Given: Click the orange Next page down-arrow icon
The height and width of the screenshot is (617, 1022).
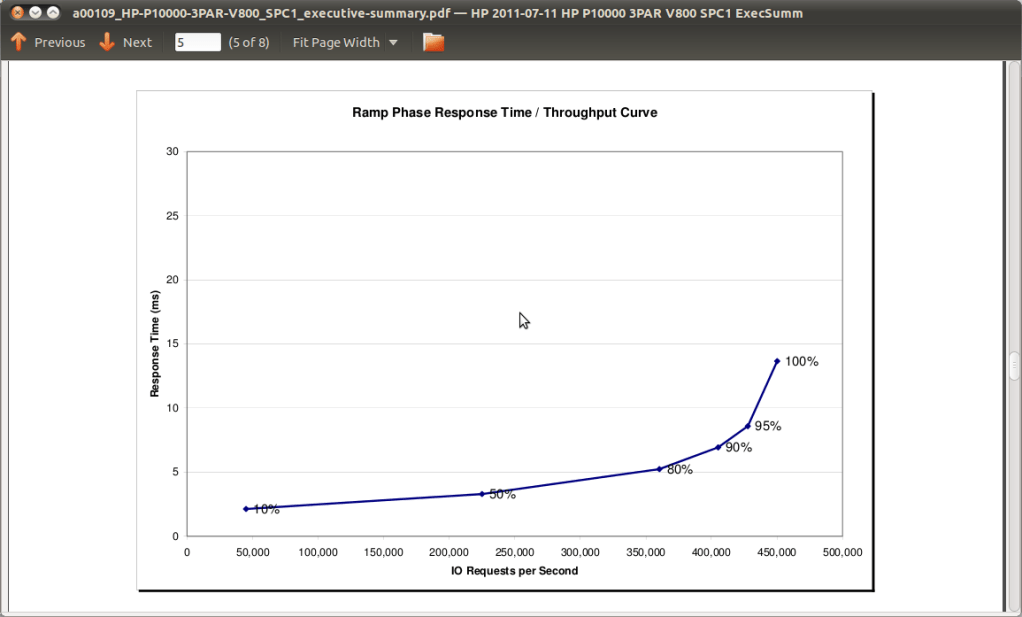Looking at the screenshot, I should tap(107, 42).
